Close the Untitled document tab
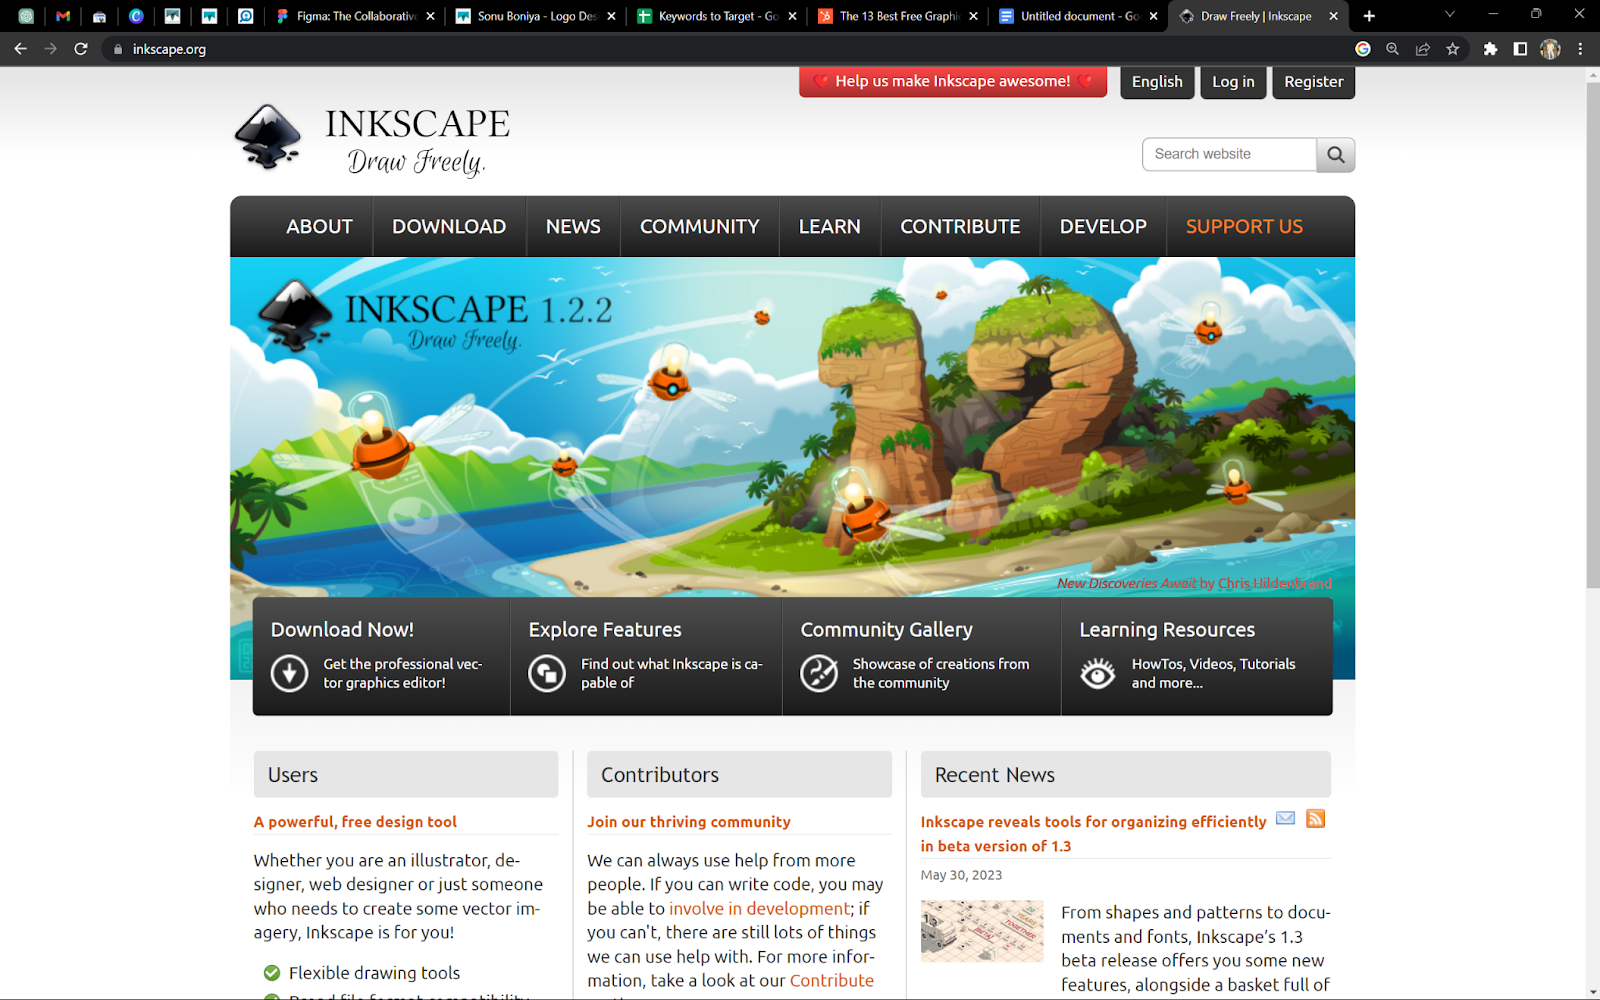1600x1000 pixels. pyautogui.click(x=1153, y=16)
